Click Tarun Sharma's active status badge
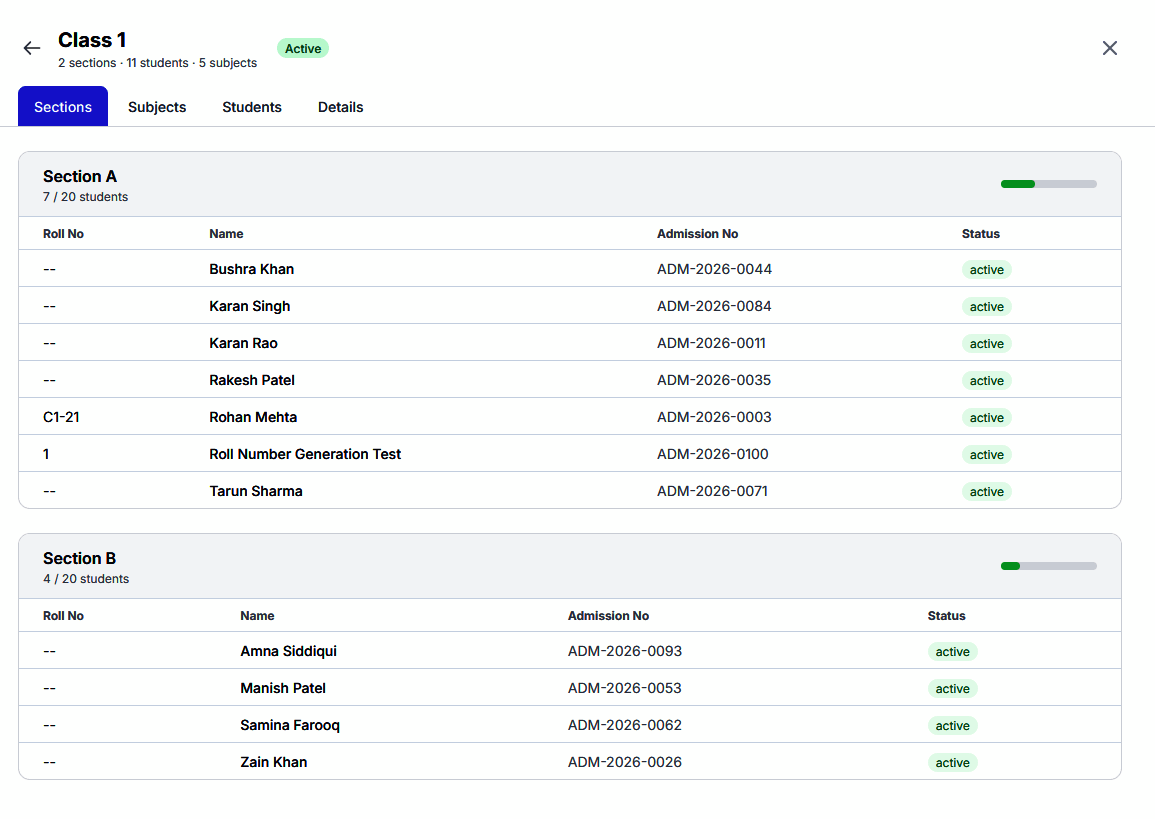This screenshot has height=819, width=1155. [986, 491]
